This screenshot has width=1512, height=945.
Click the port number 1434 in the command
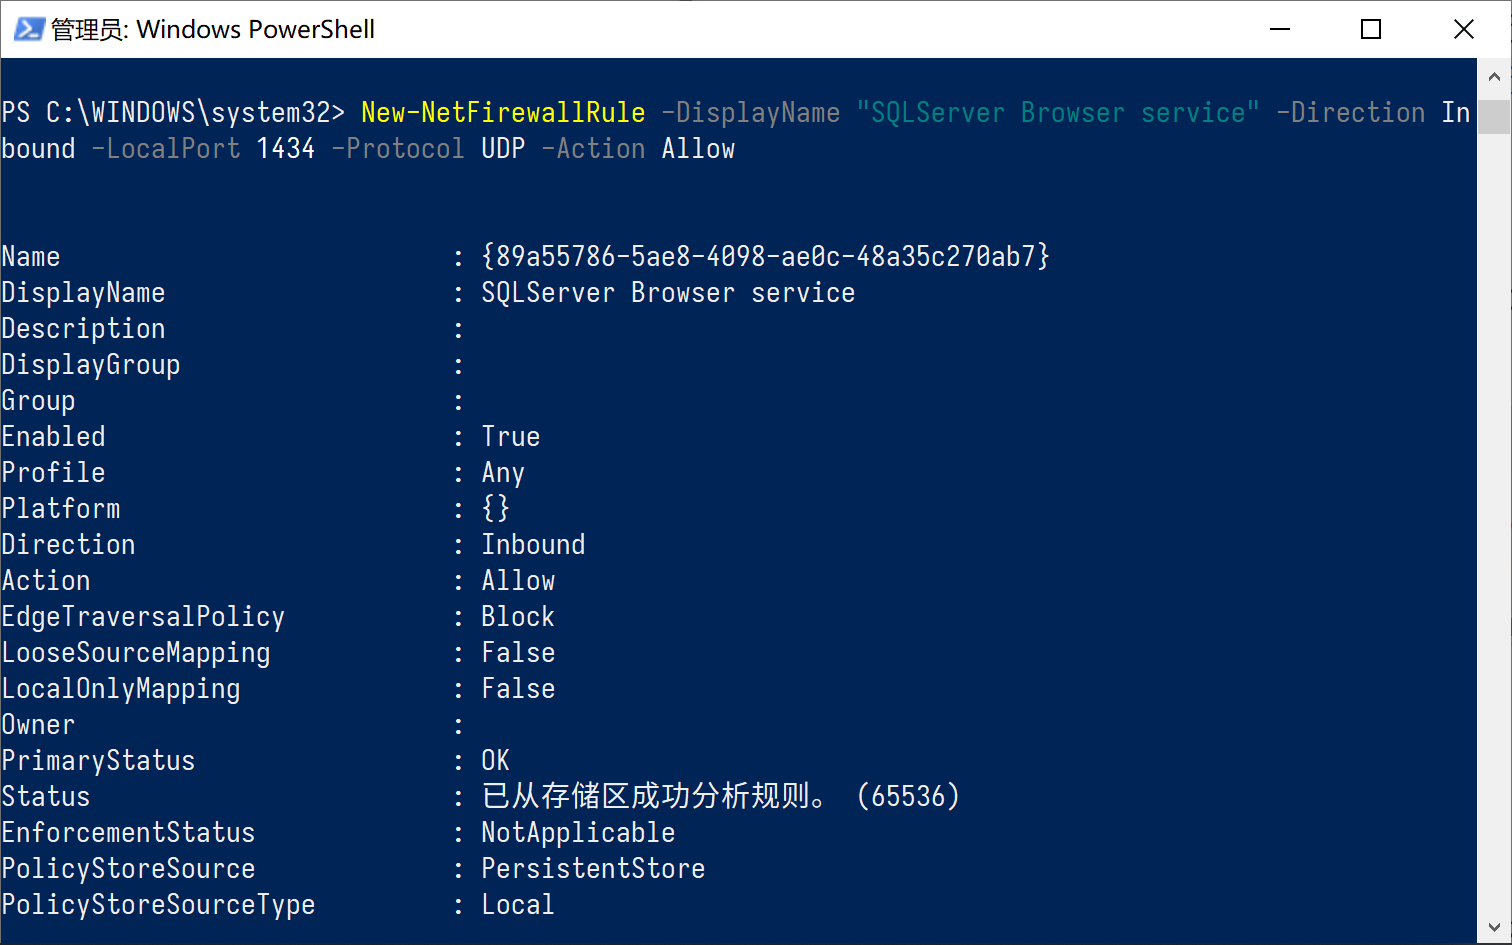click(x=285, y=148)
